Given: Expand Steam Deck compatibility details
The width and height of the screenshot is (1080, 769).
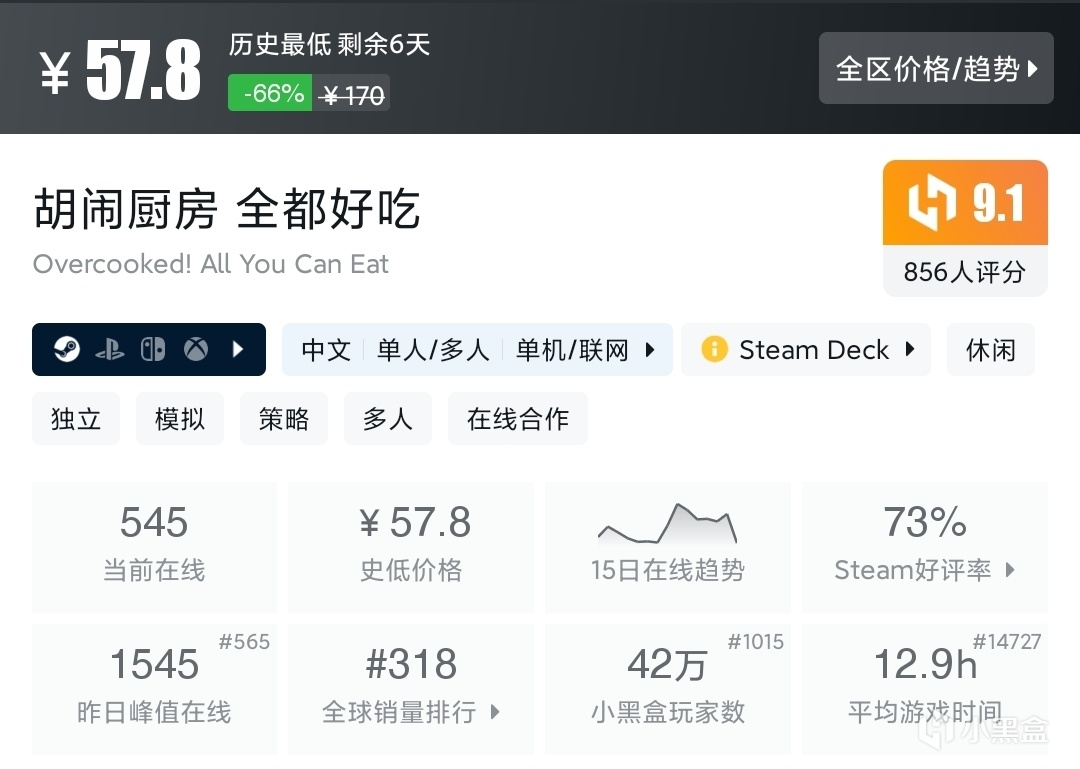Looking at the screenshot, I should 909,350.
